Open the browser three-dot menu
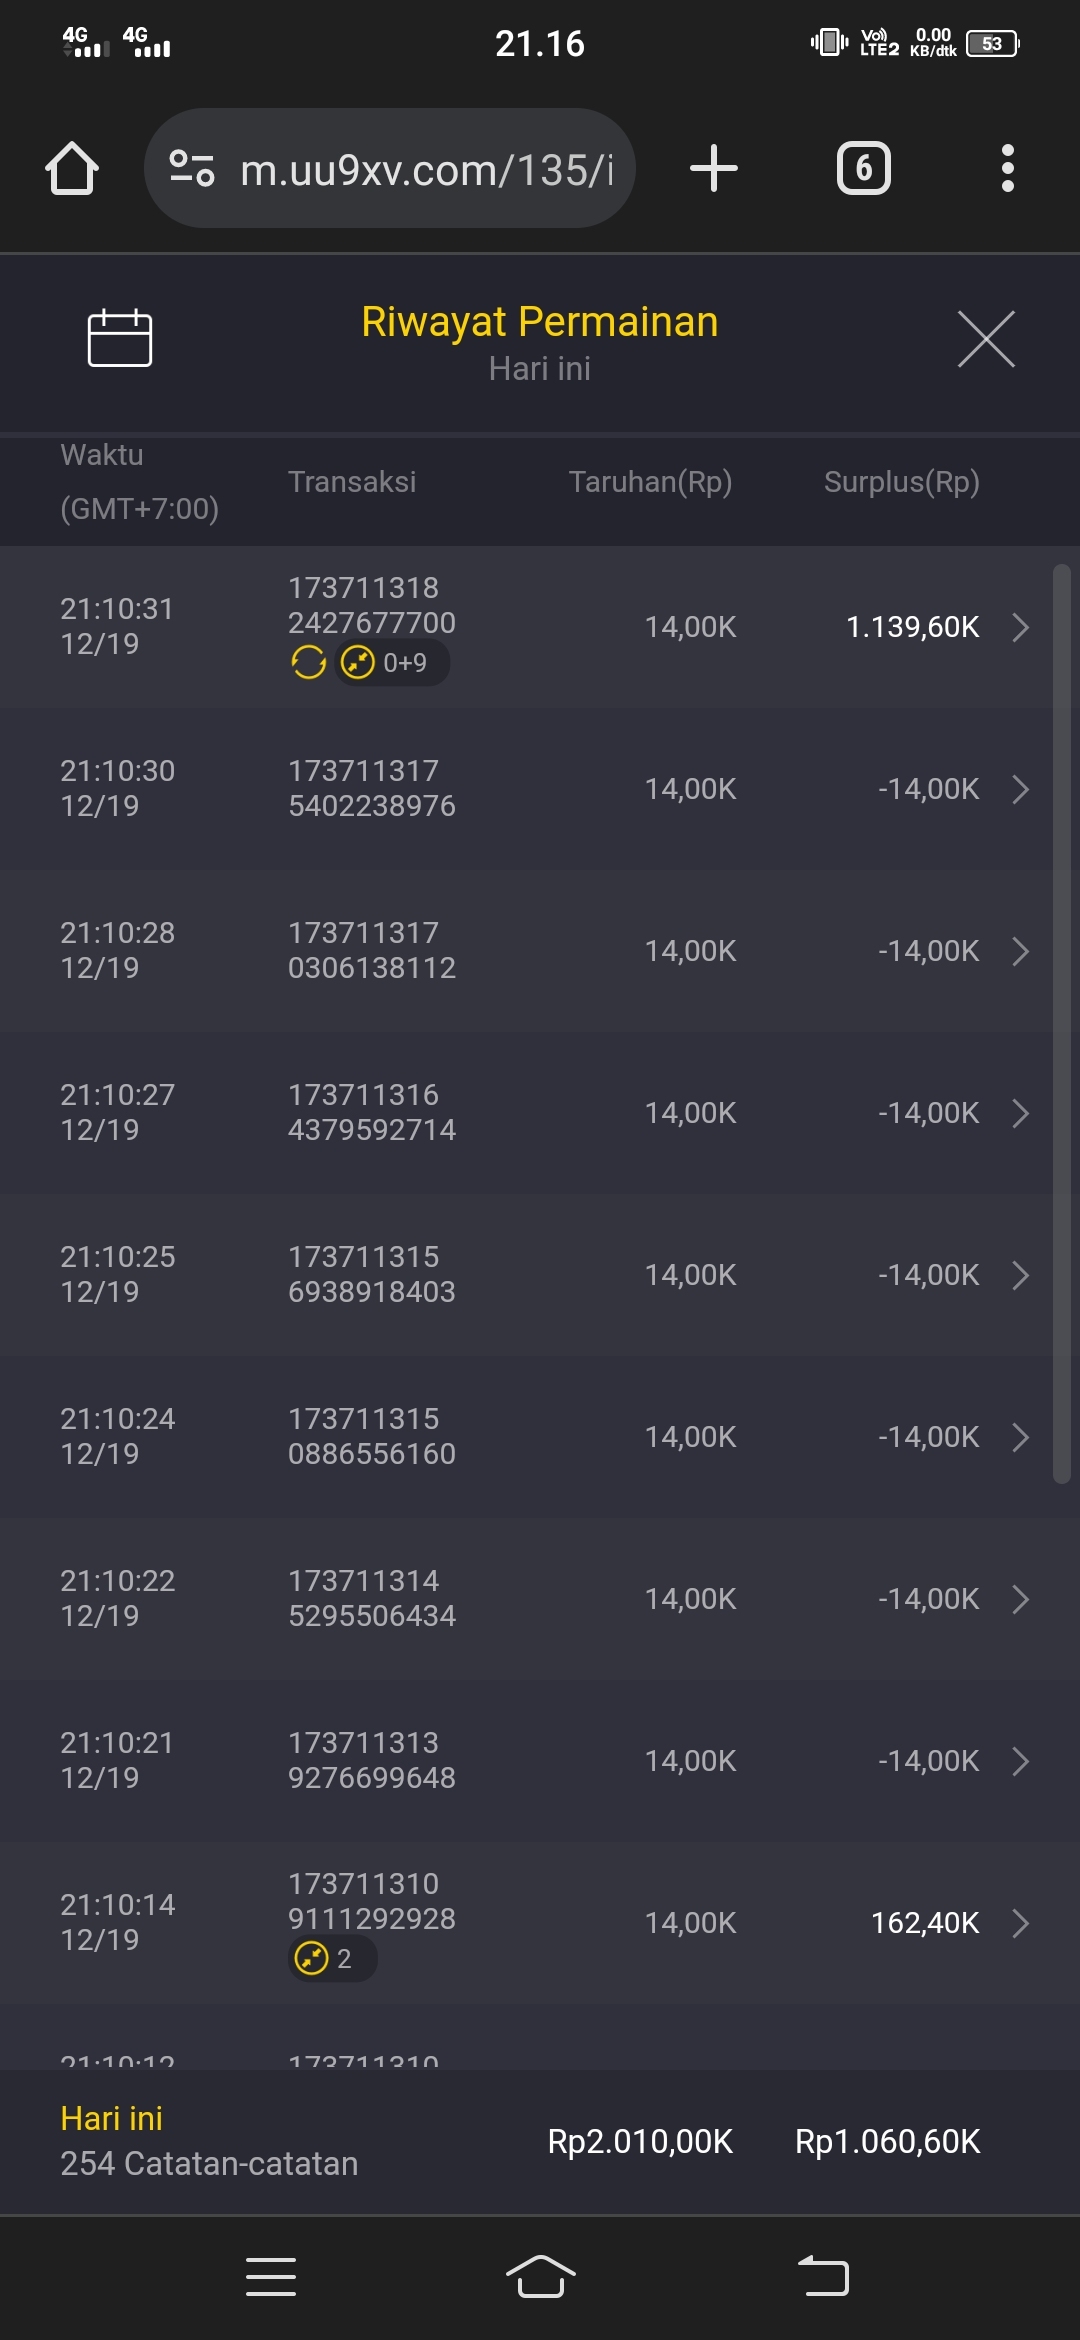The width and height of the screenshot is (1080, 2340). 1007,168
